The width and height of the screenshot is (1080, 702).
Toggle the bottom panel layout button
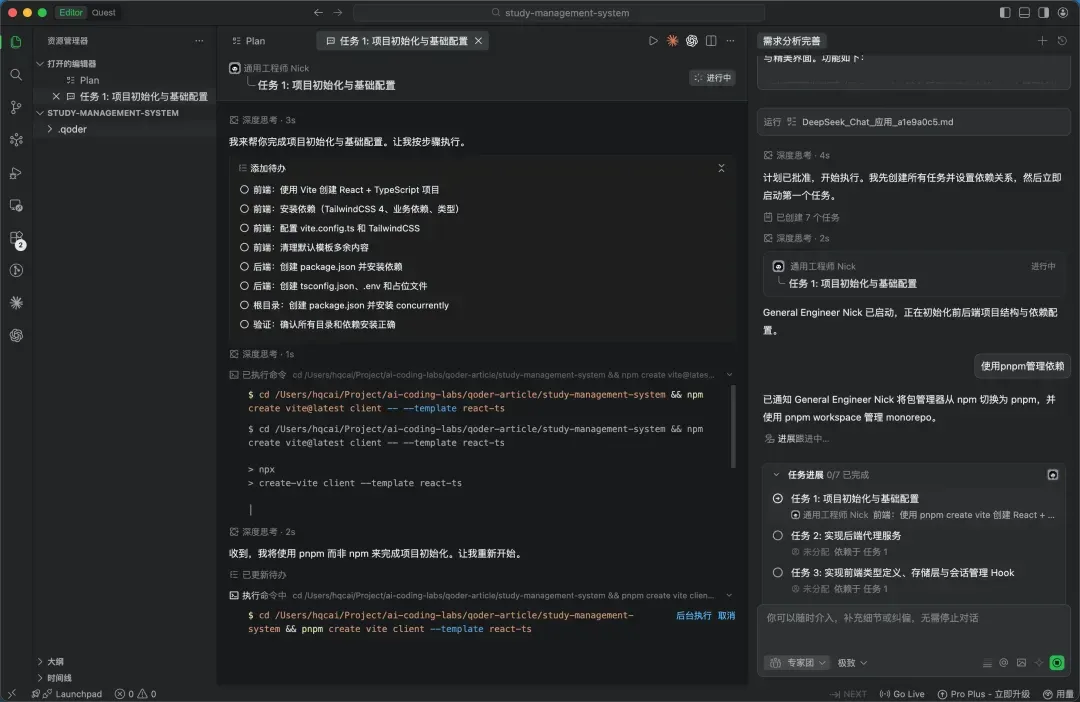(1024, 13)
